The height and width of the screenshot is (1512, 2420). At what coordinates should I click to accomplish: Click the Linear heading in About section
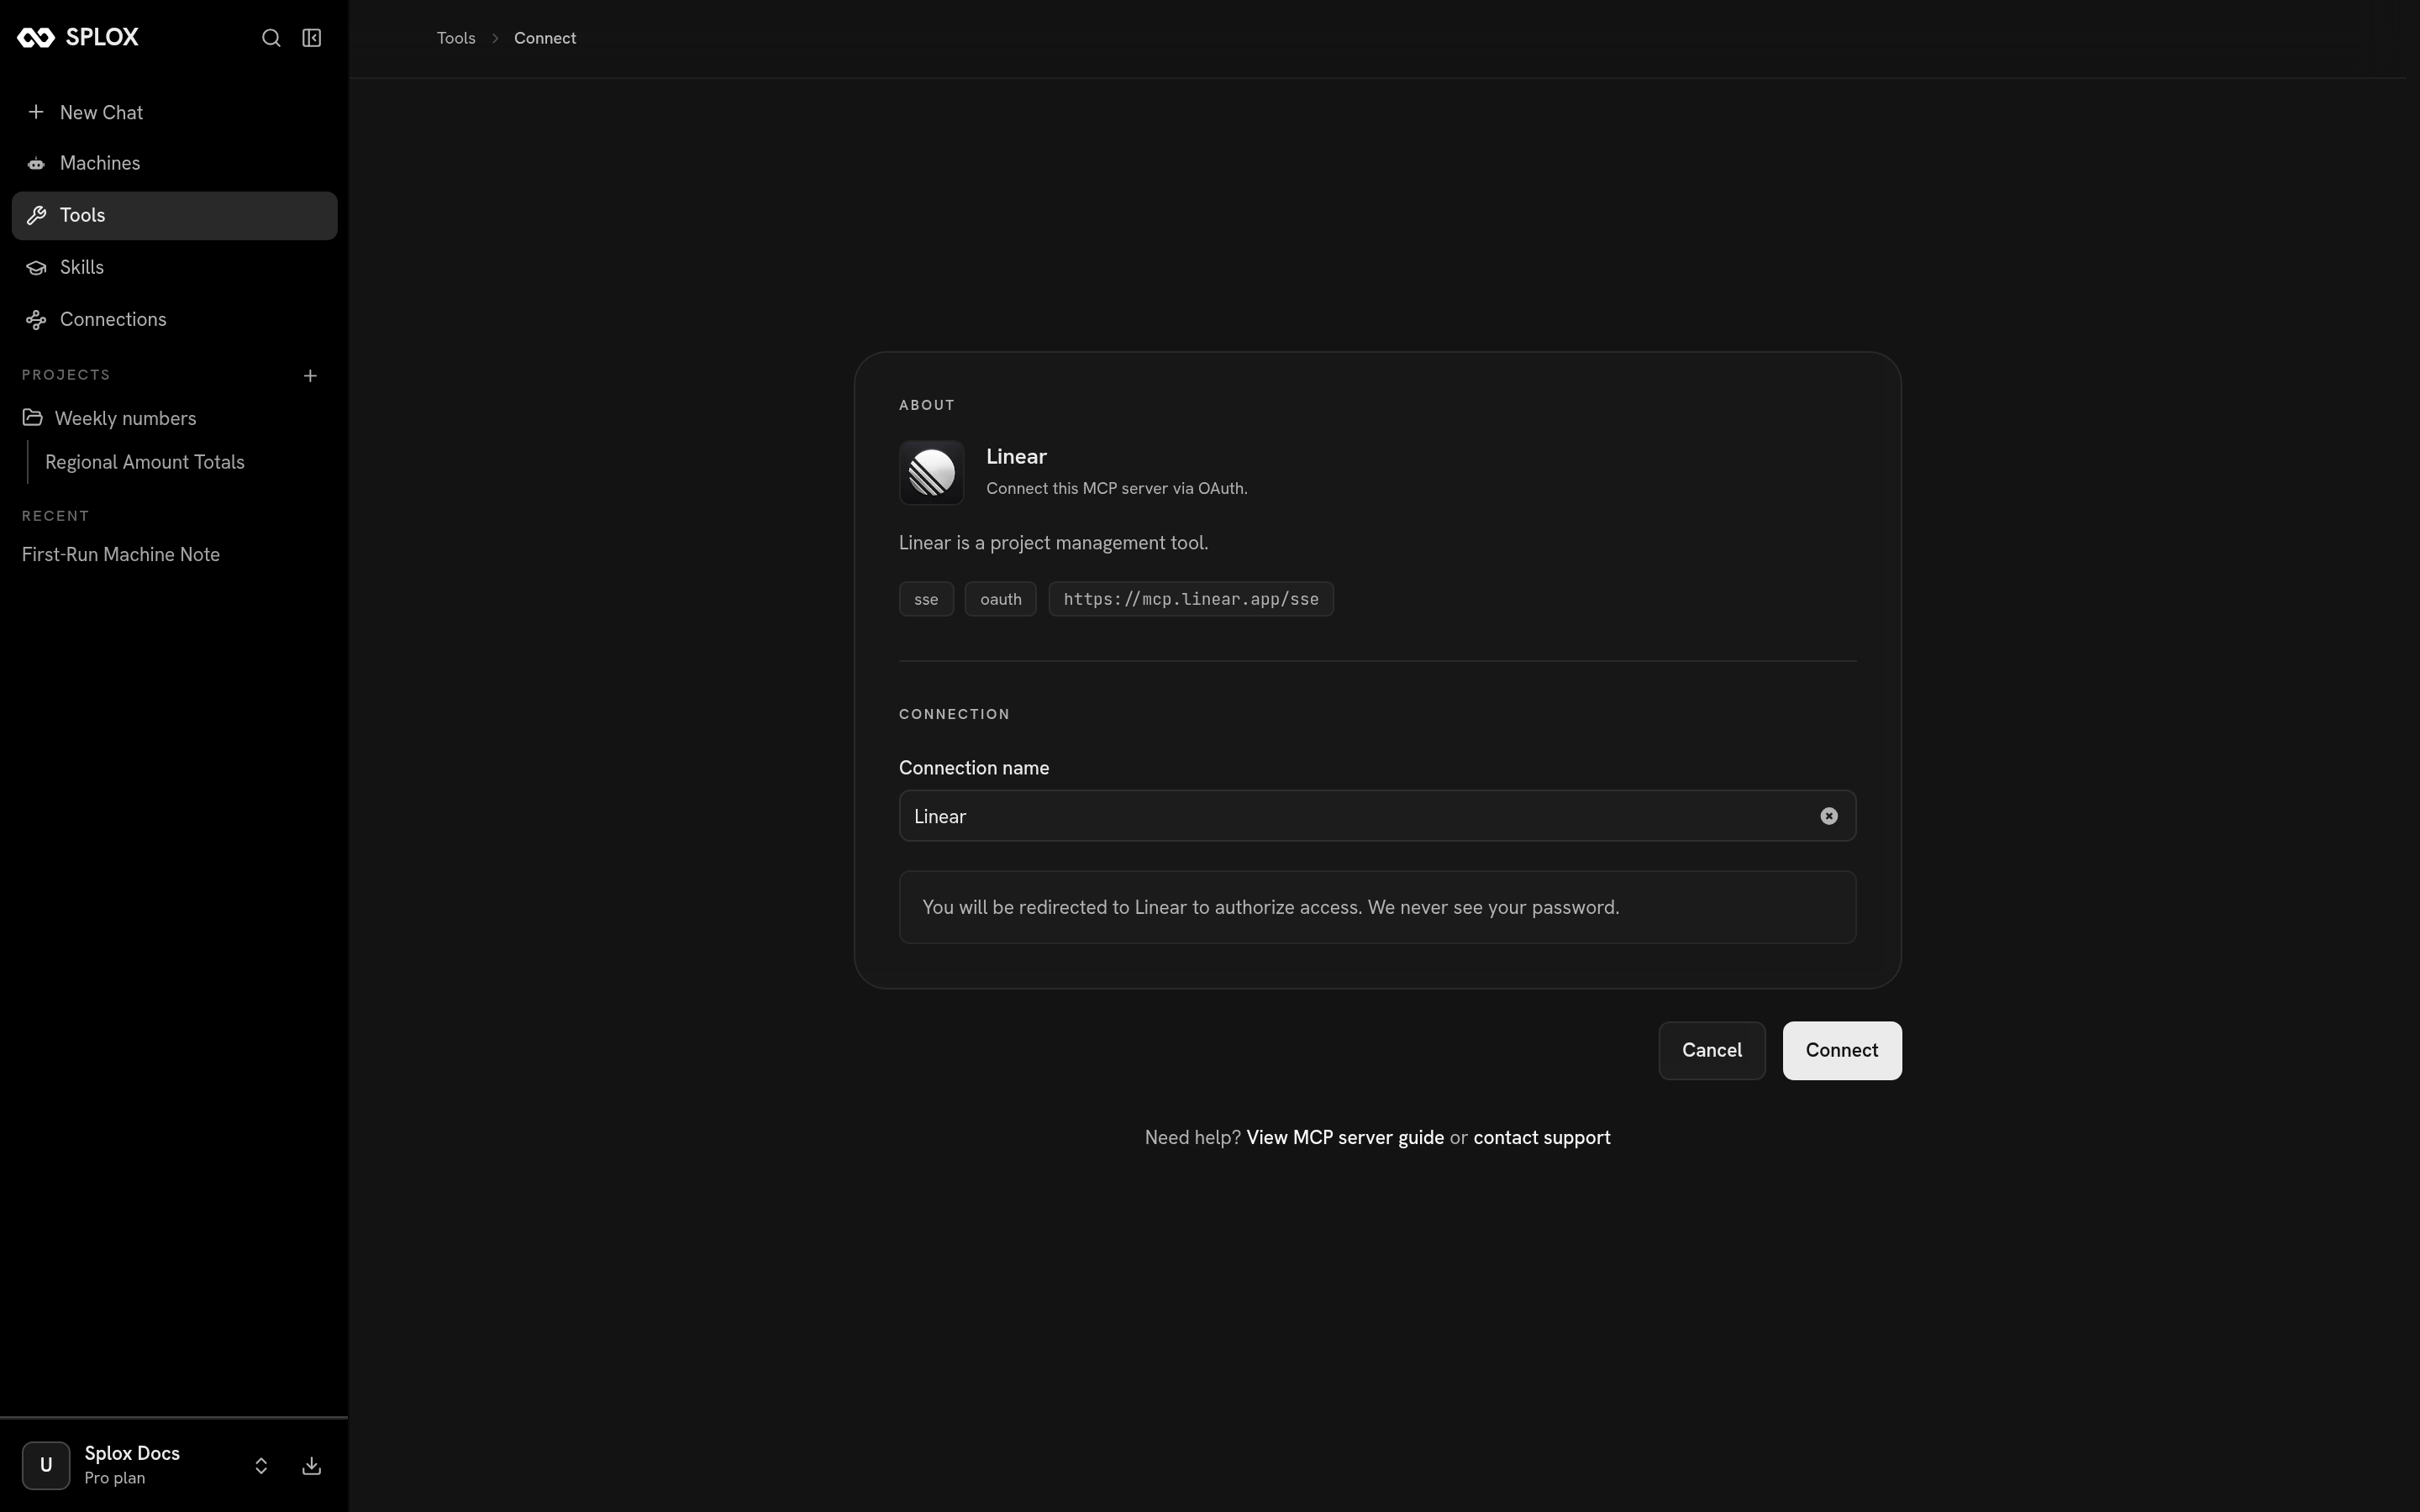[x=1016, y=456]
